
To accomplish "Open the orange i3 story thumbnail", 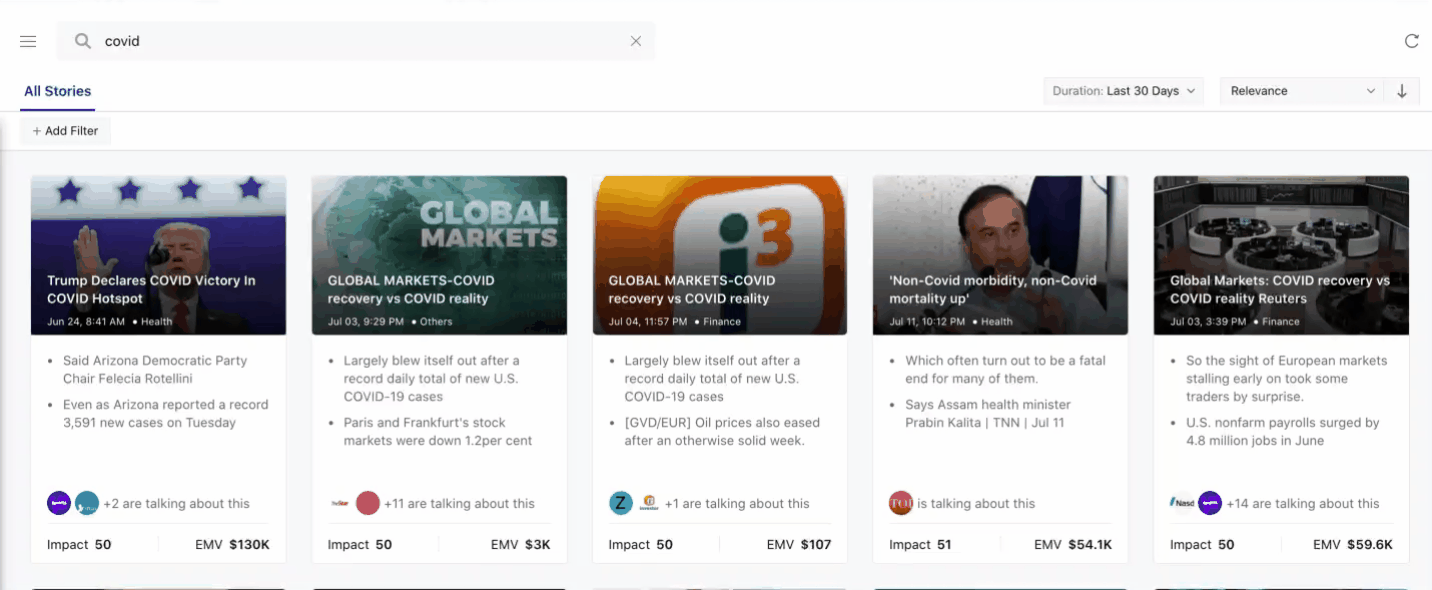I will (720, 255).
